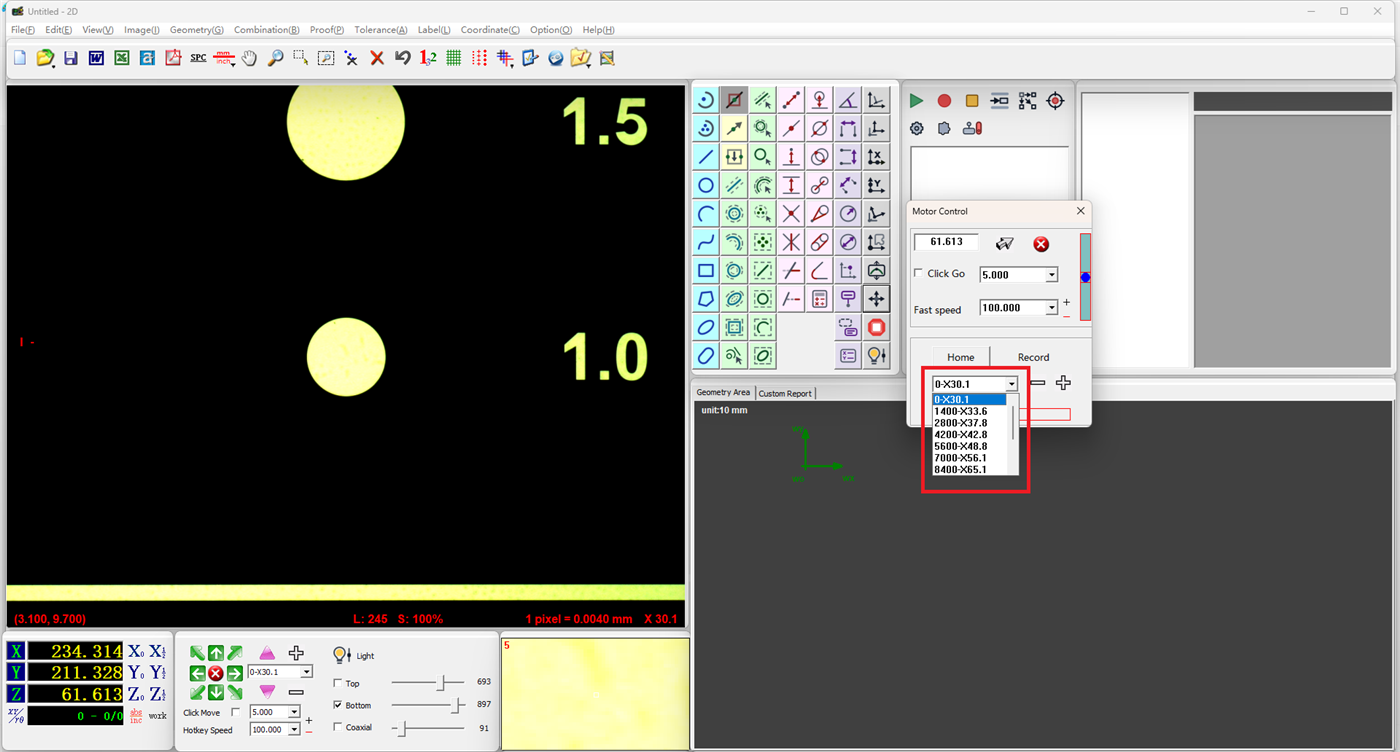Click the red X delete icon

point(377,58)
